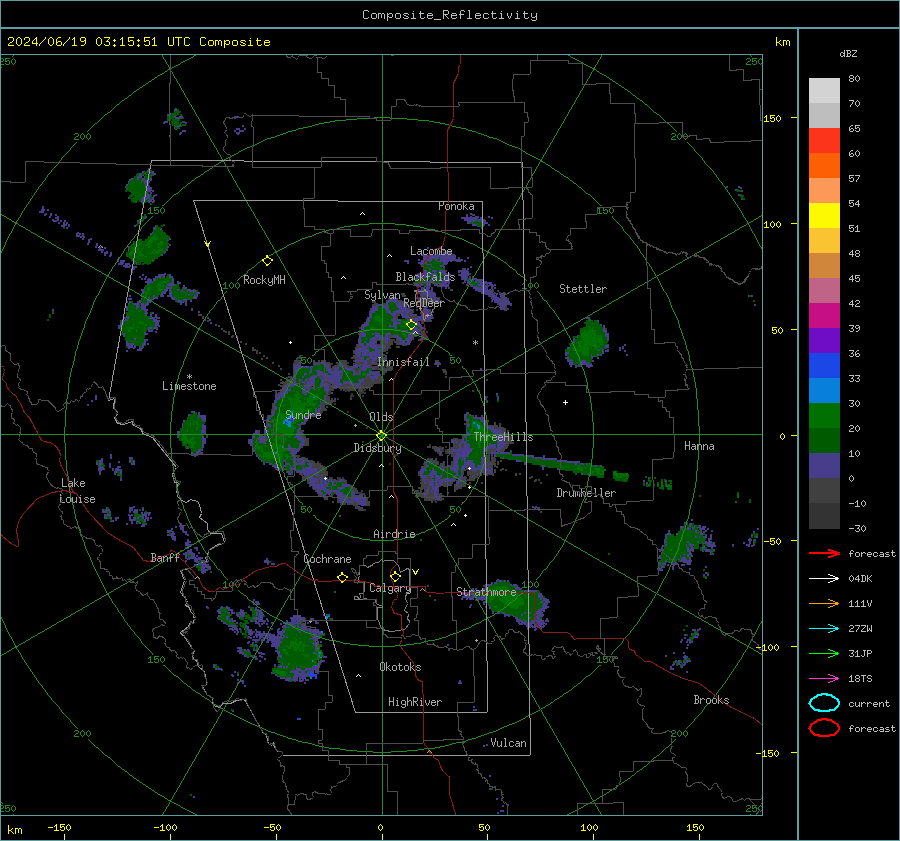Click the yellow diamond marker at RedDeer
Screen dimensions: 900x841
(x=411, y=325)
